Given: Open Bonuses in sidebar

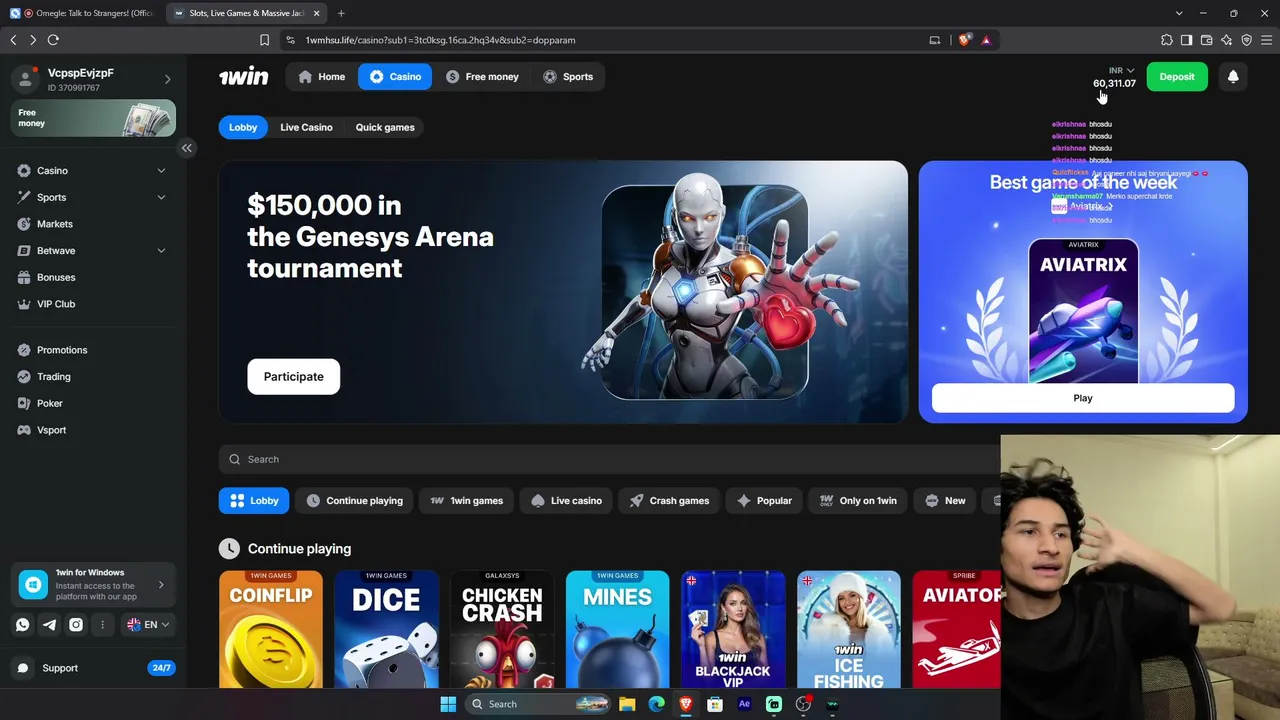Looking at the screenshot, I should click(x=56, y=278).
